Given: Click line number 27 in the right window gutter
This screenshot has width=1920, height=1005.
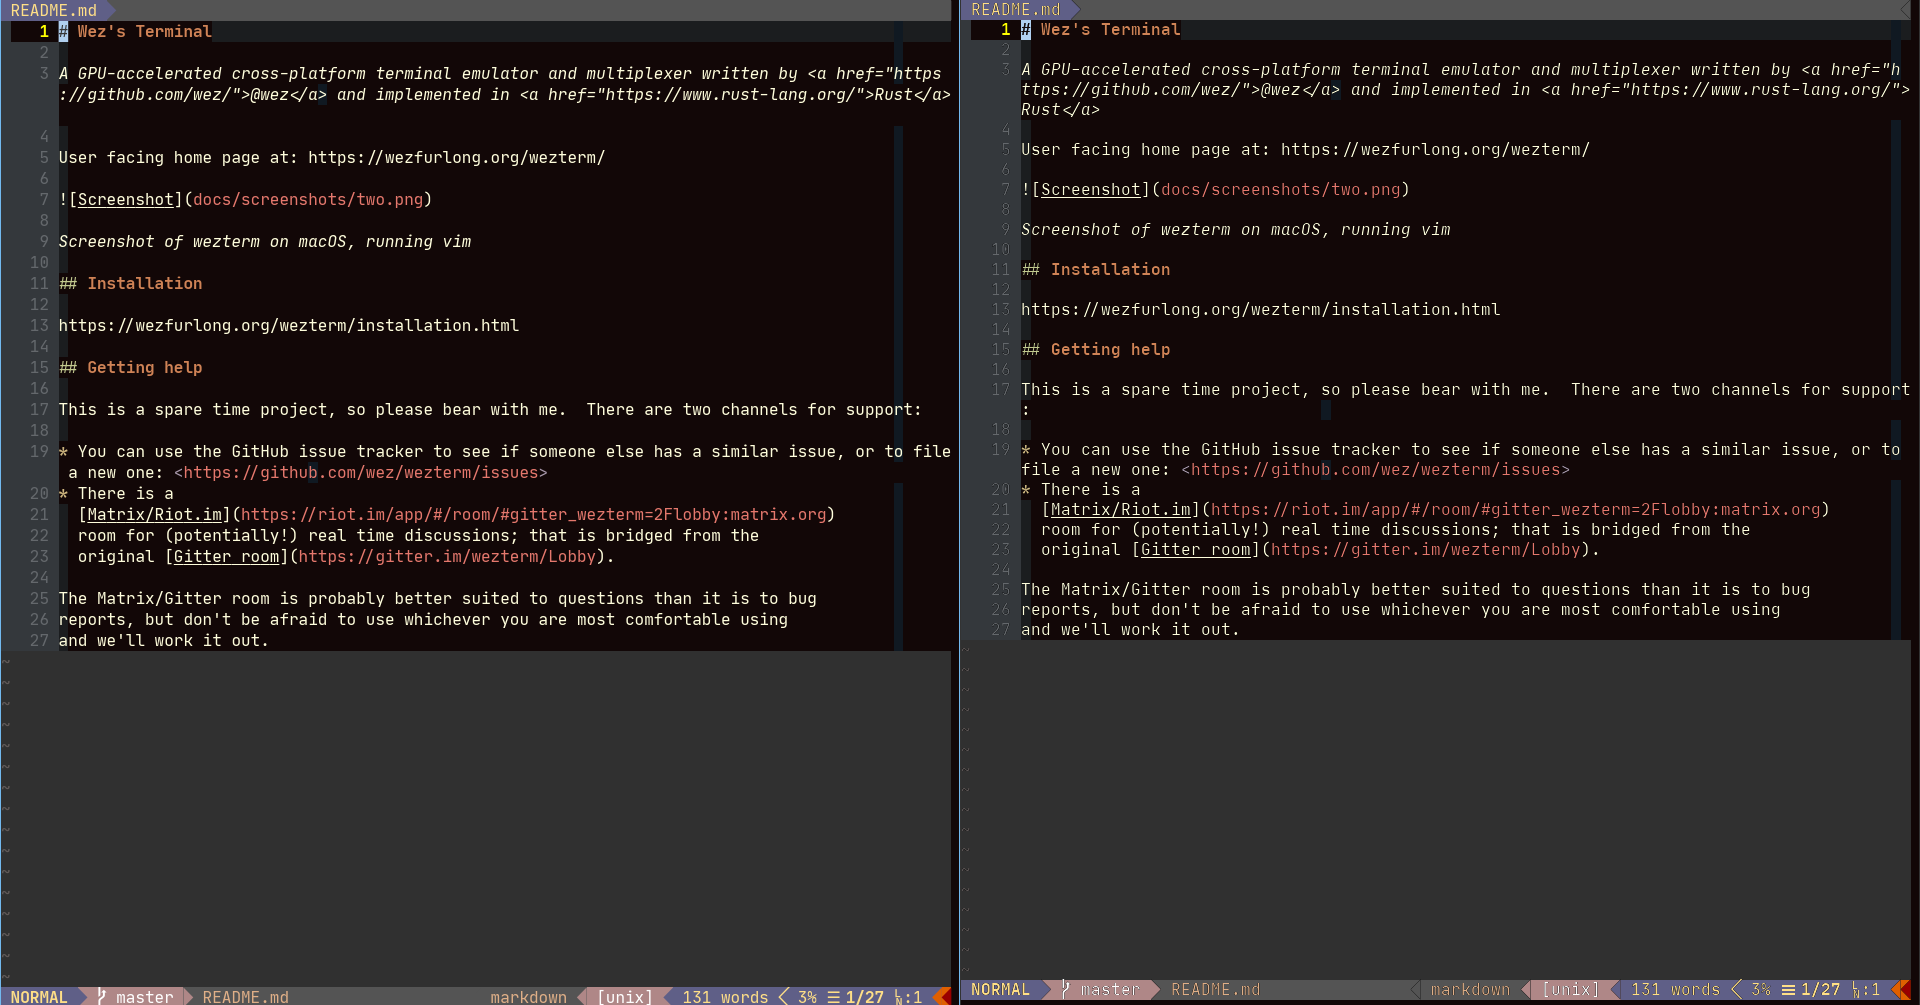Looking at the screenshot, I should pos(1000,629).
